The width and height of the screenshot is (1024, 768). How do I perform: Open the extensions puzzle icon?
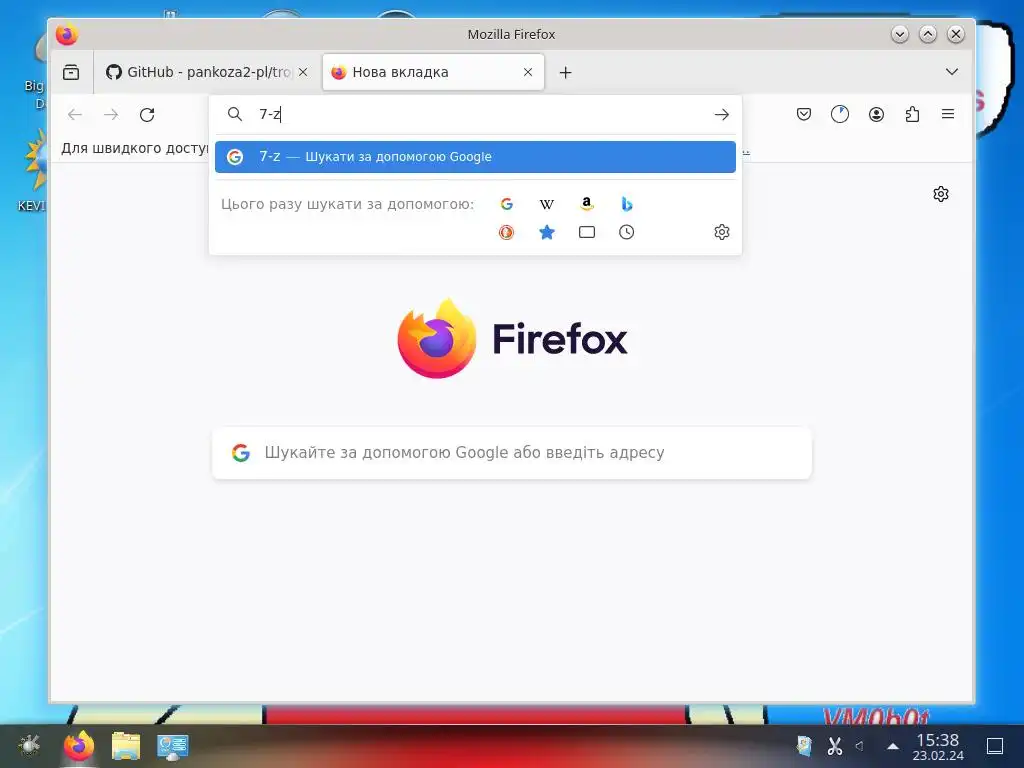[912, 115]
